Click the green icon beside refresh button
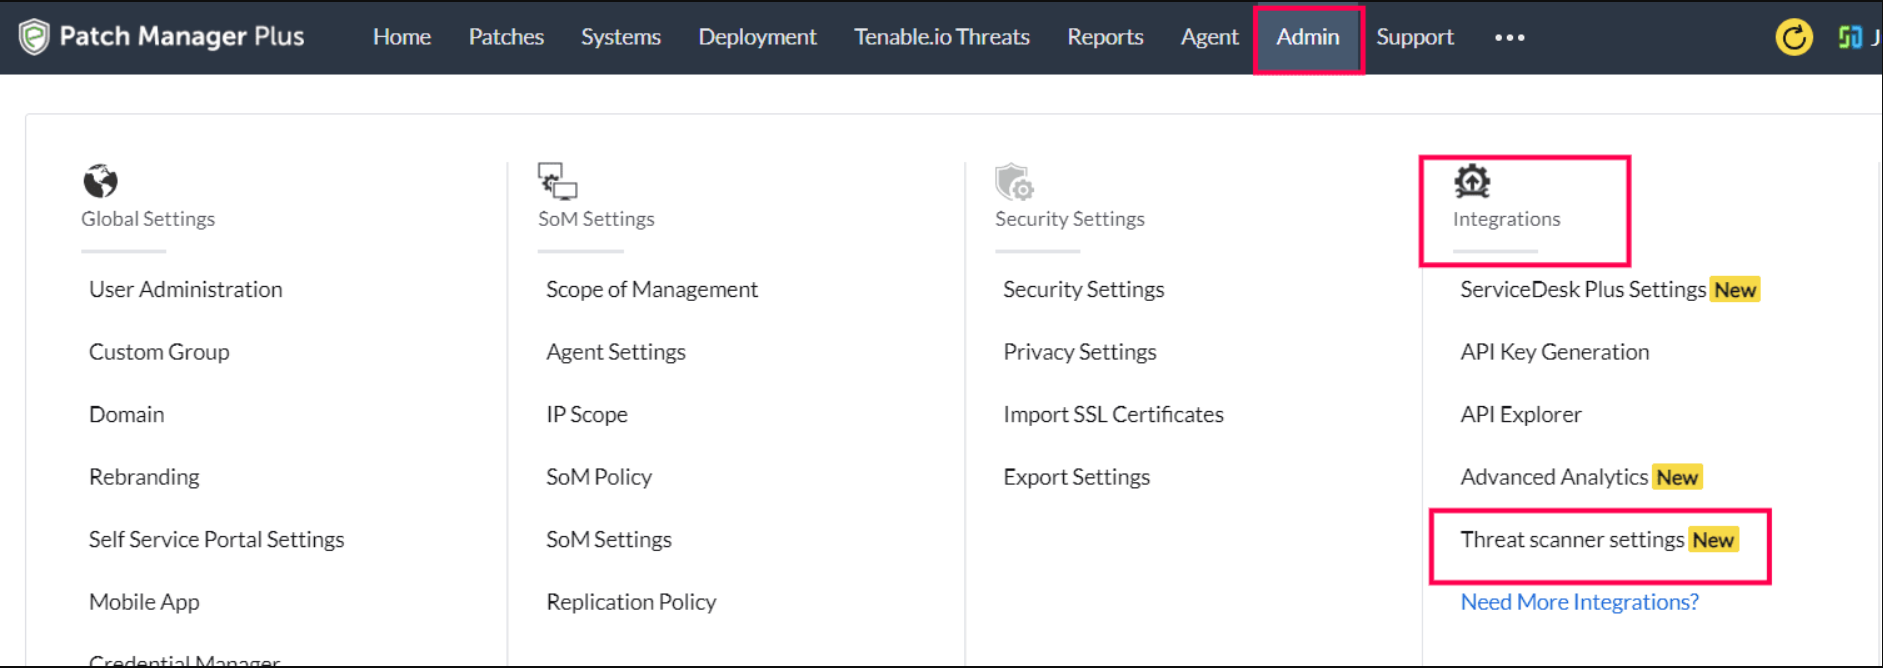The image size is (1883, 668). coord(1850,38)
